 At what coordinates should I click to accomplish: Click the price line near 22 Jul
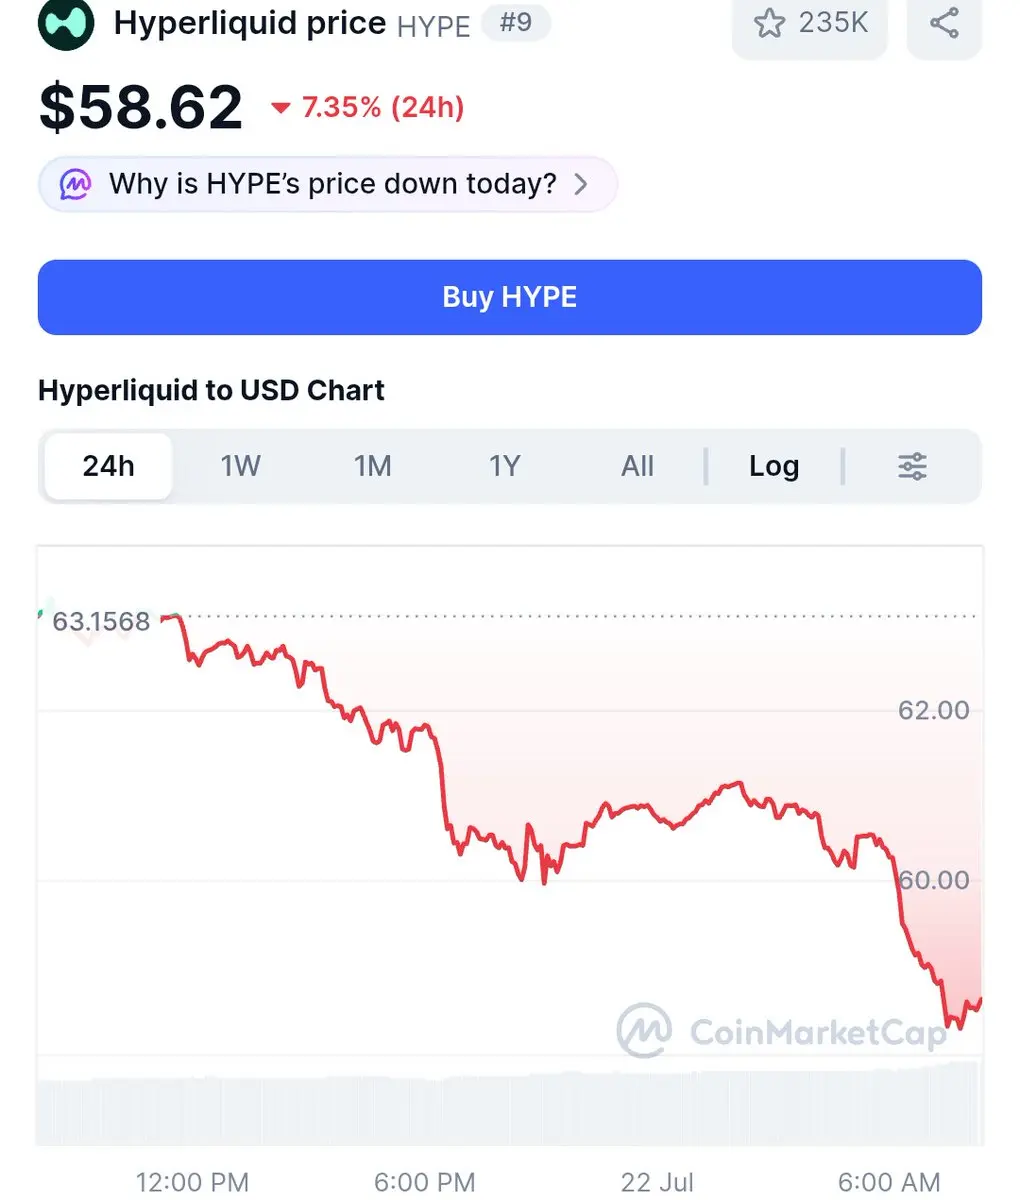pyautogui.click(x=657, y=815)
